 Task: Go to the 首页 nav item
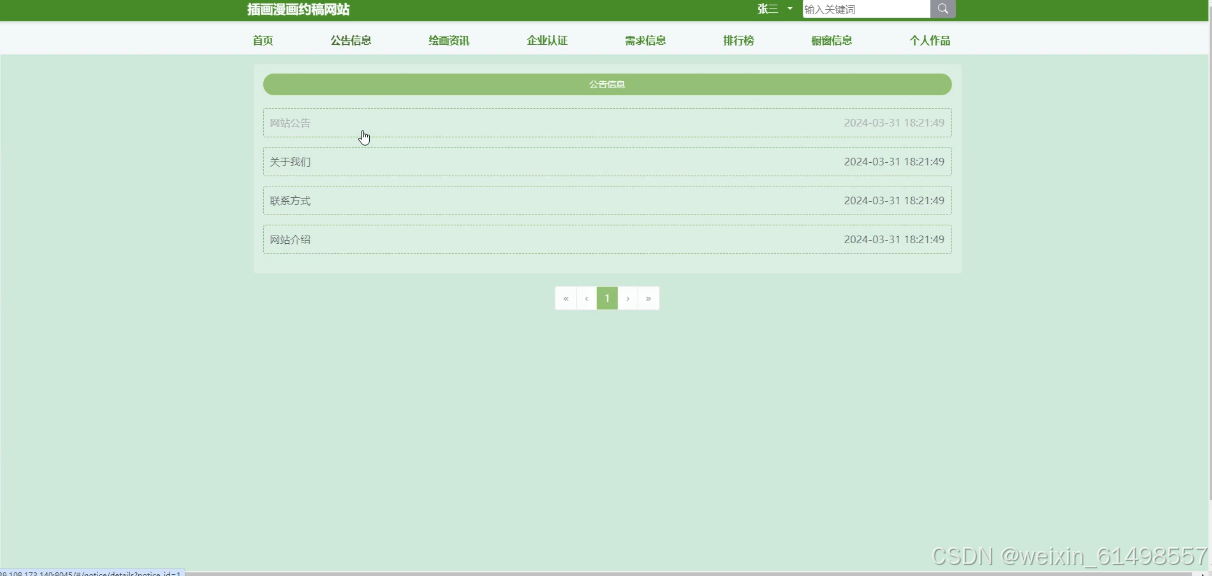pyautogui.click(x=263, y=41)
